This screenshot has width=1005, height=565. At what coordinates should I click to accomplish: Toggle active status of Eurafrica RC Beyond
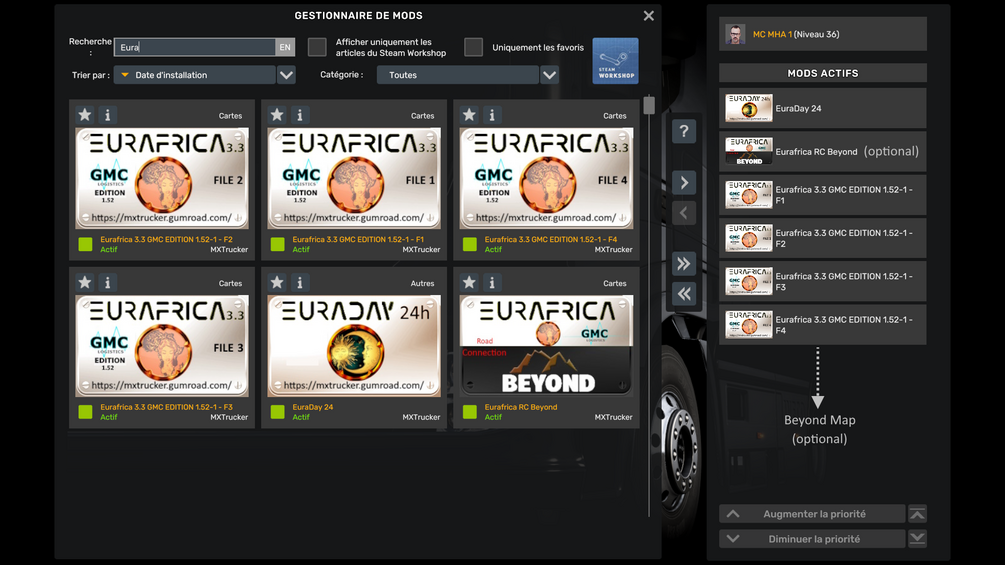pos(470,412)
